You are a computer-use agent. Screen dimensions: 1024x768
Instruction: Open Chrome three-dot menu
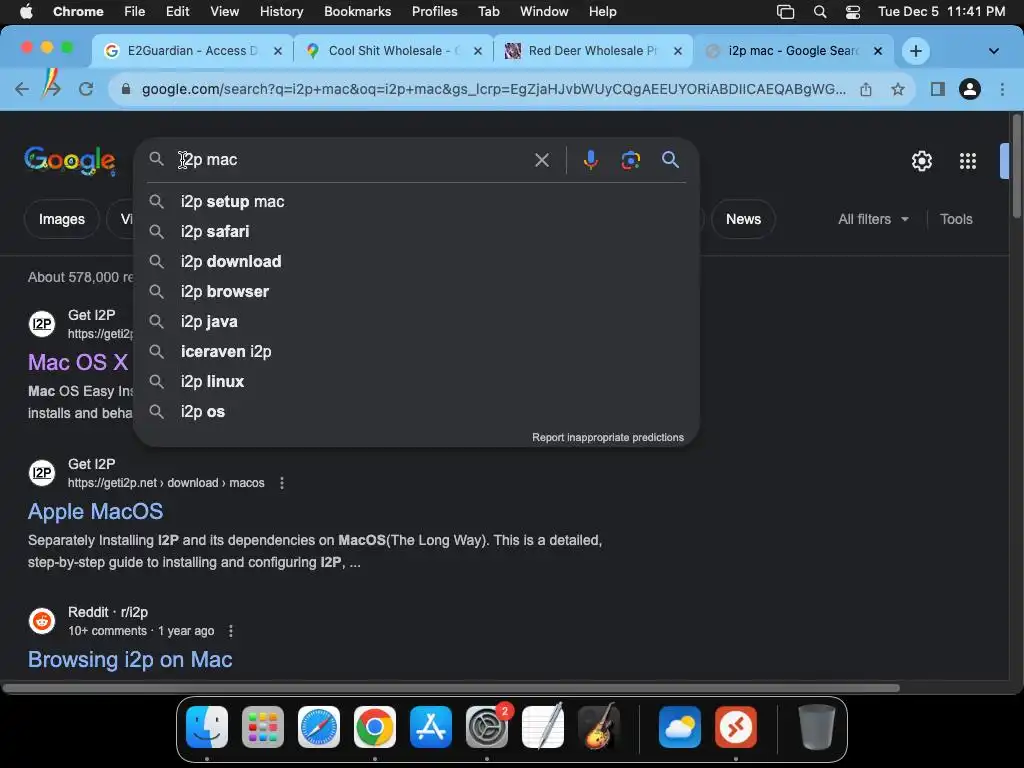pyautogui.click(x=1002, y=89)
